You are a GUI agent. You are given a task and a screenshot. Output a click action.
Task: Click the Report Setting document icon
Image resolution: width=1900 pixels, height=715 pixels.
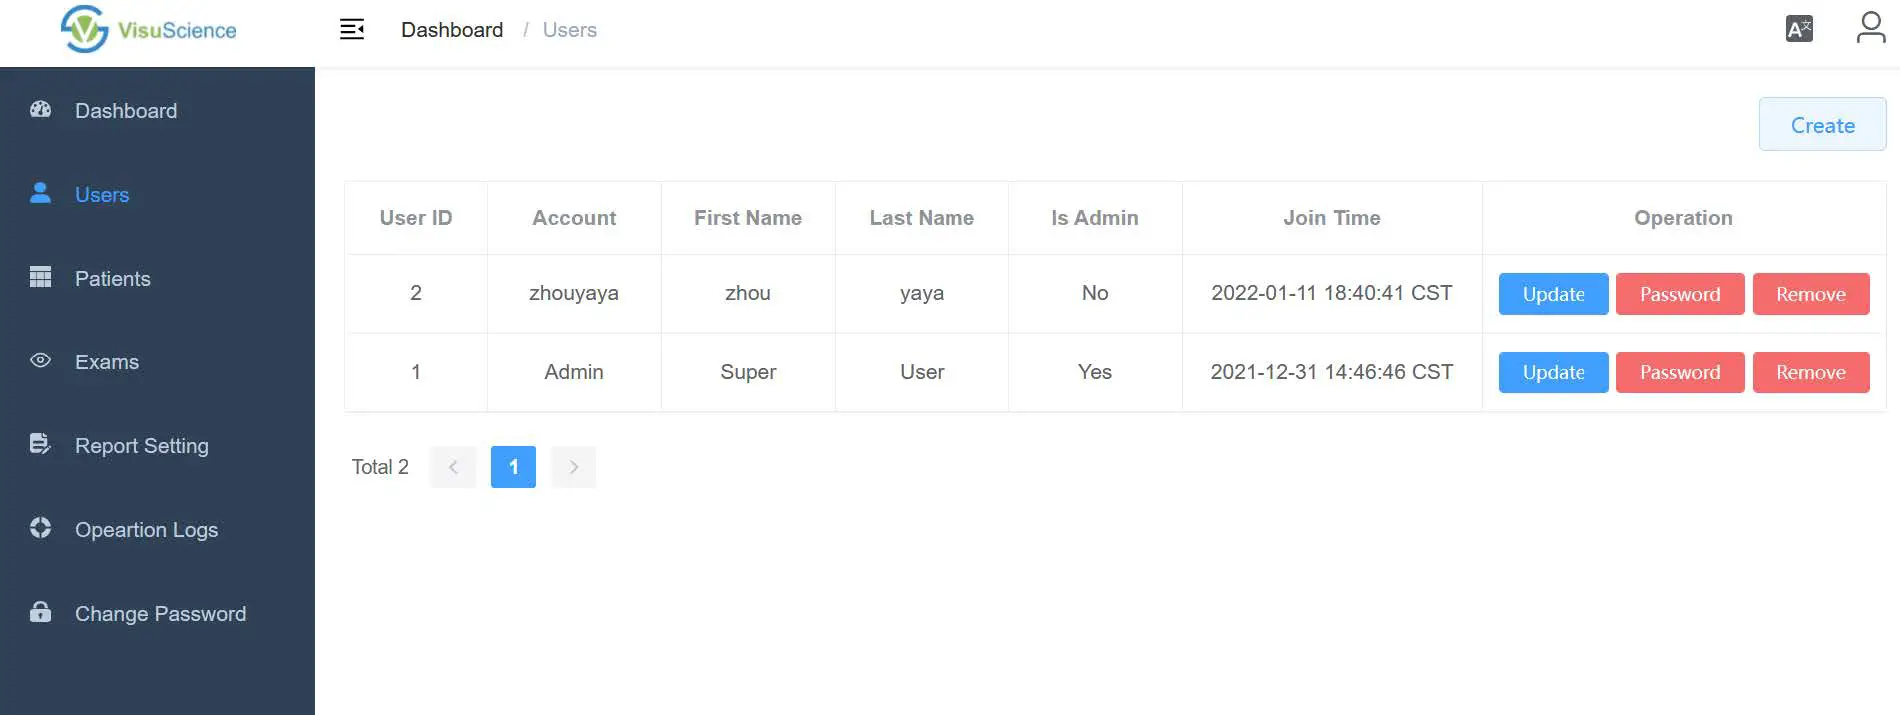click(40, 444)
